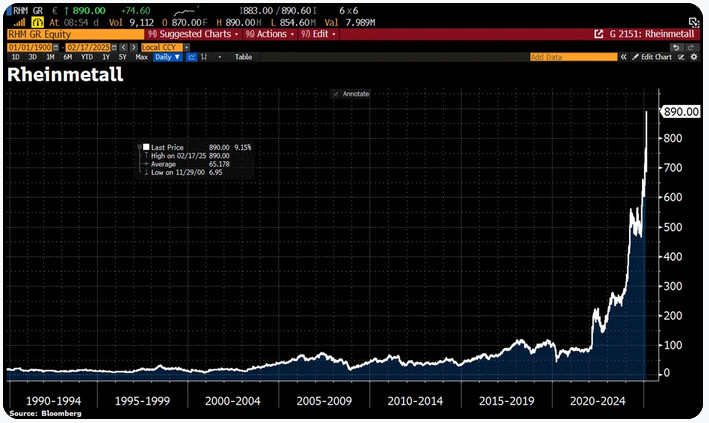Click the 500 y-axis tick label
709x423 pixels.
pos(673,227)
